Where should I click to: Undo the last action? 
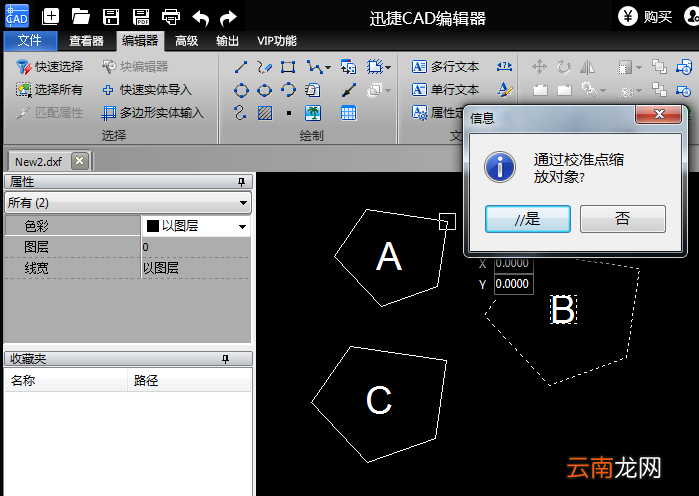[x=201, y=18]
